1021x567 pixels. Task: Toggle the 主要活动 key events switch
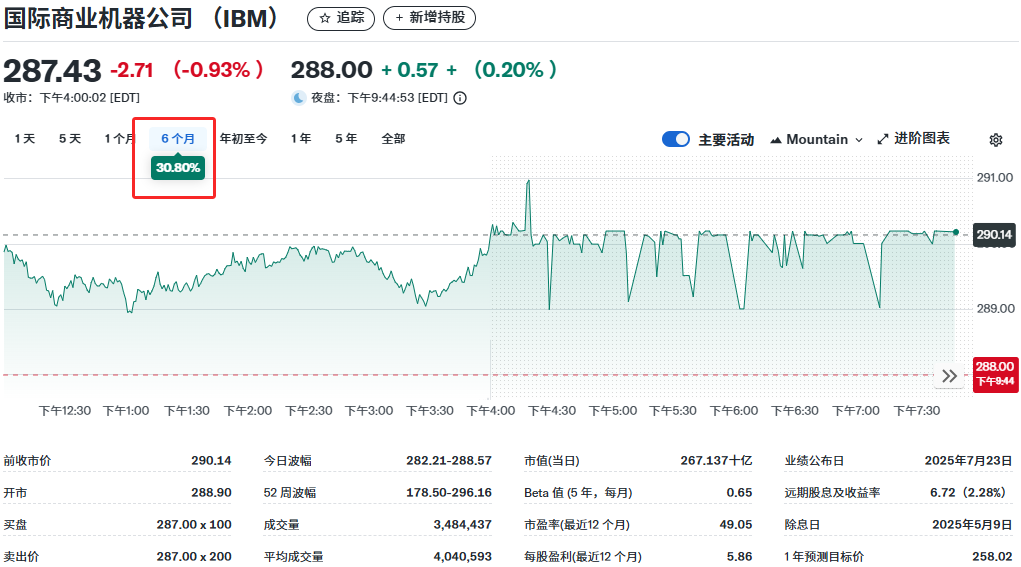tap(676, 139)
